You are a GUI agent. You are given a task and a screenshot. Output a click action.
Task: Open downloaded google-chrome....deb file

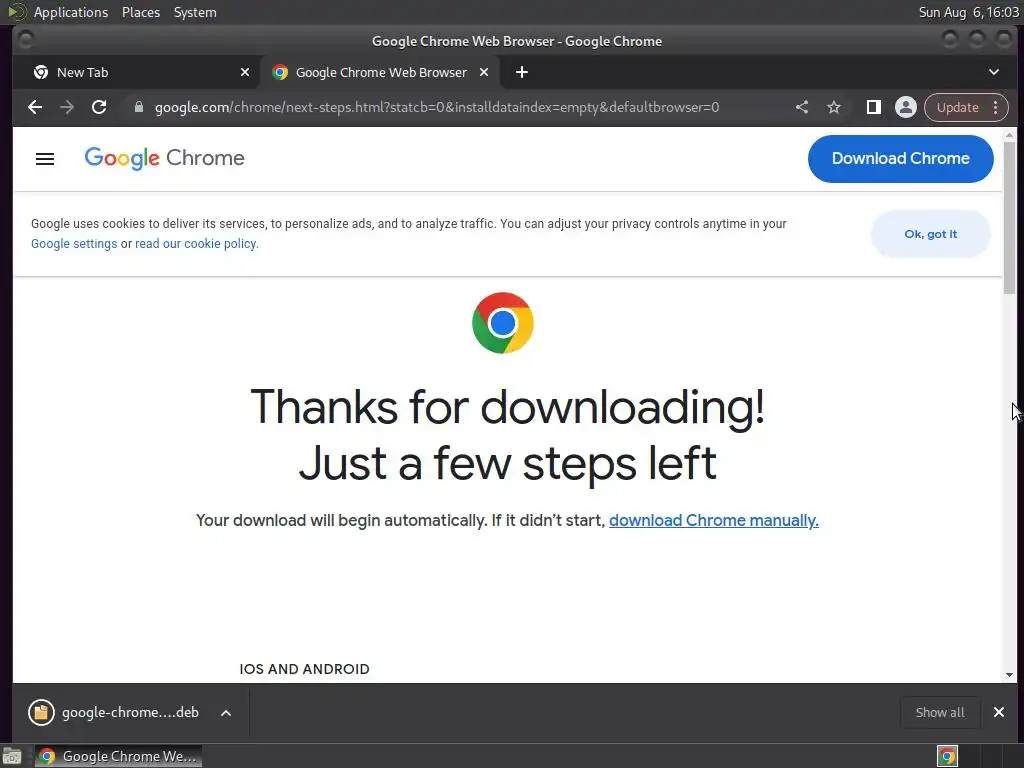pos(130,712)
